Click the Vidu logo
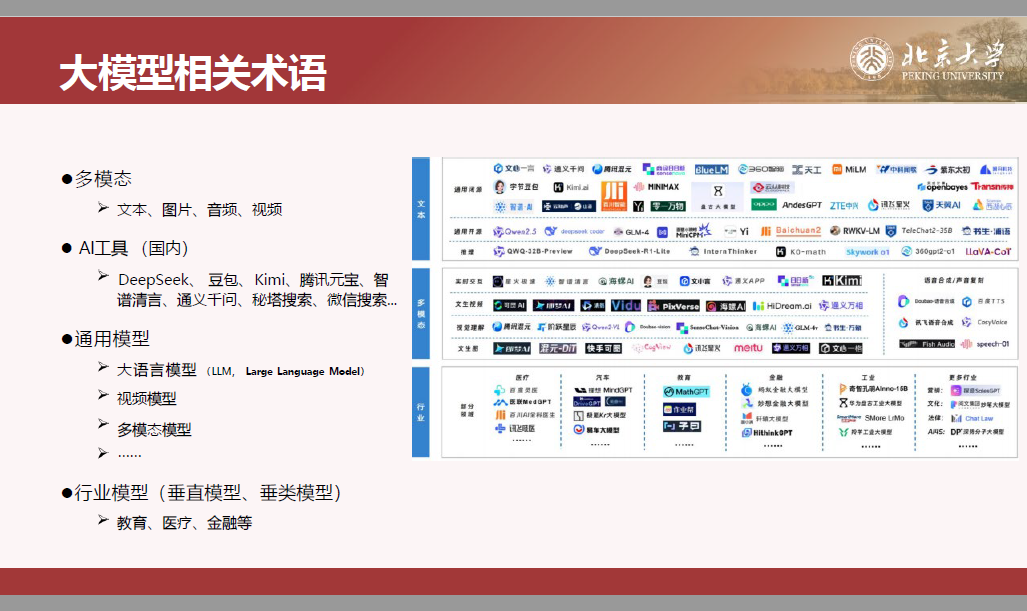The image size is (1027, 611). [x=626, y=306]
